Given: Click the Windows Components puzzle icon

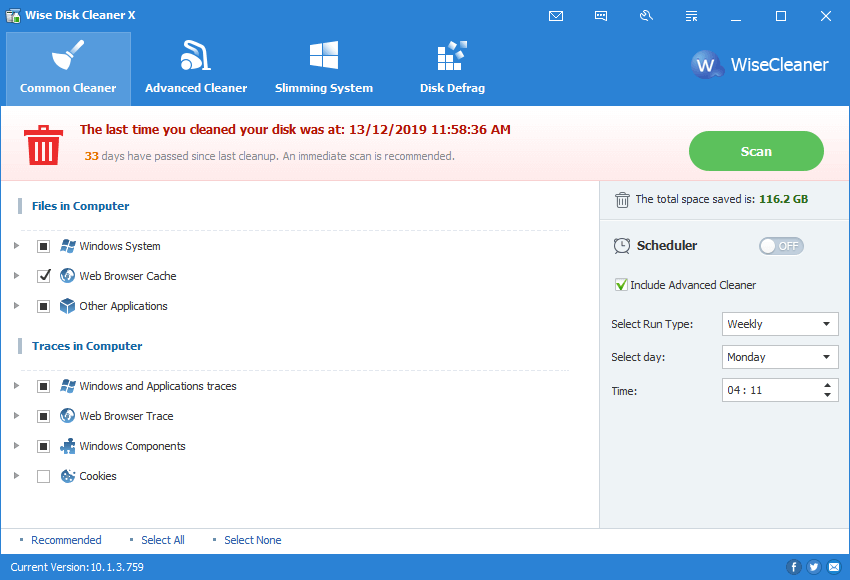Looking at the screenshot, I should tap(67, 446).
